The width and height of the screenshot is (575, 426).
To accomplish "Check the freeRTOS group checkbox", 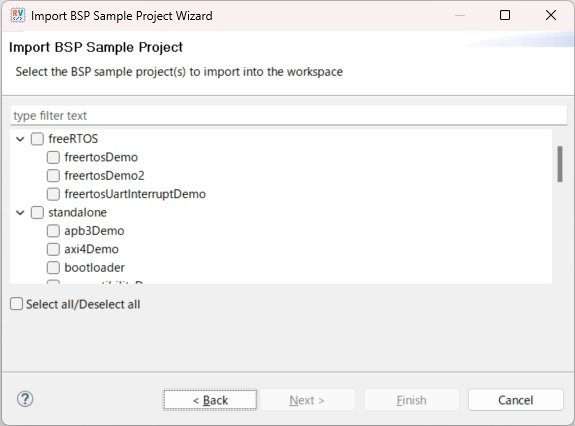I will [x=37, y=139].
